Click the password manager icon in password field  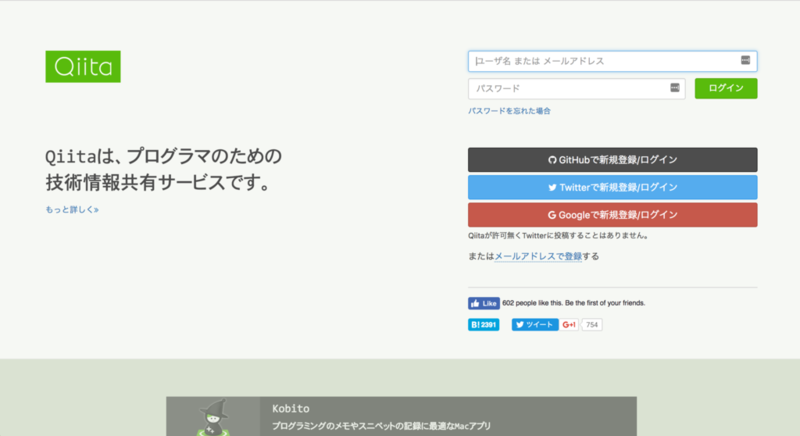click(674, 88)
